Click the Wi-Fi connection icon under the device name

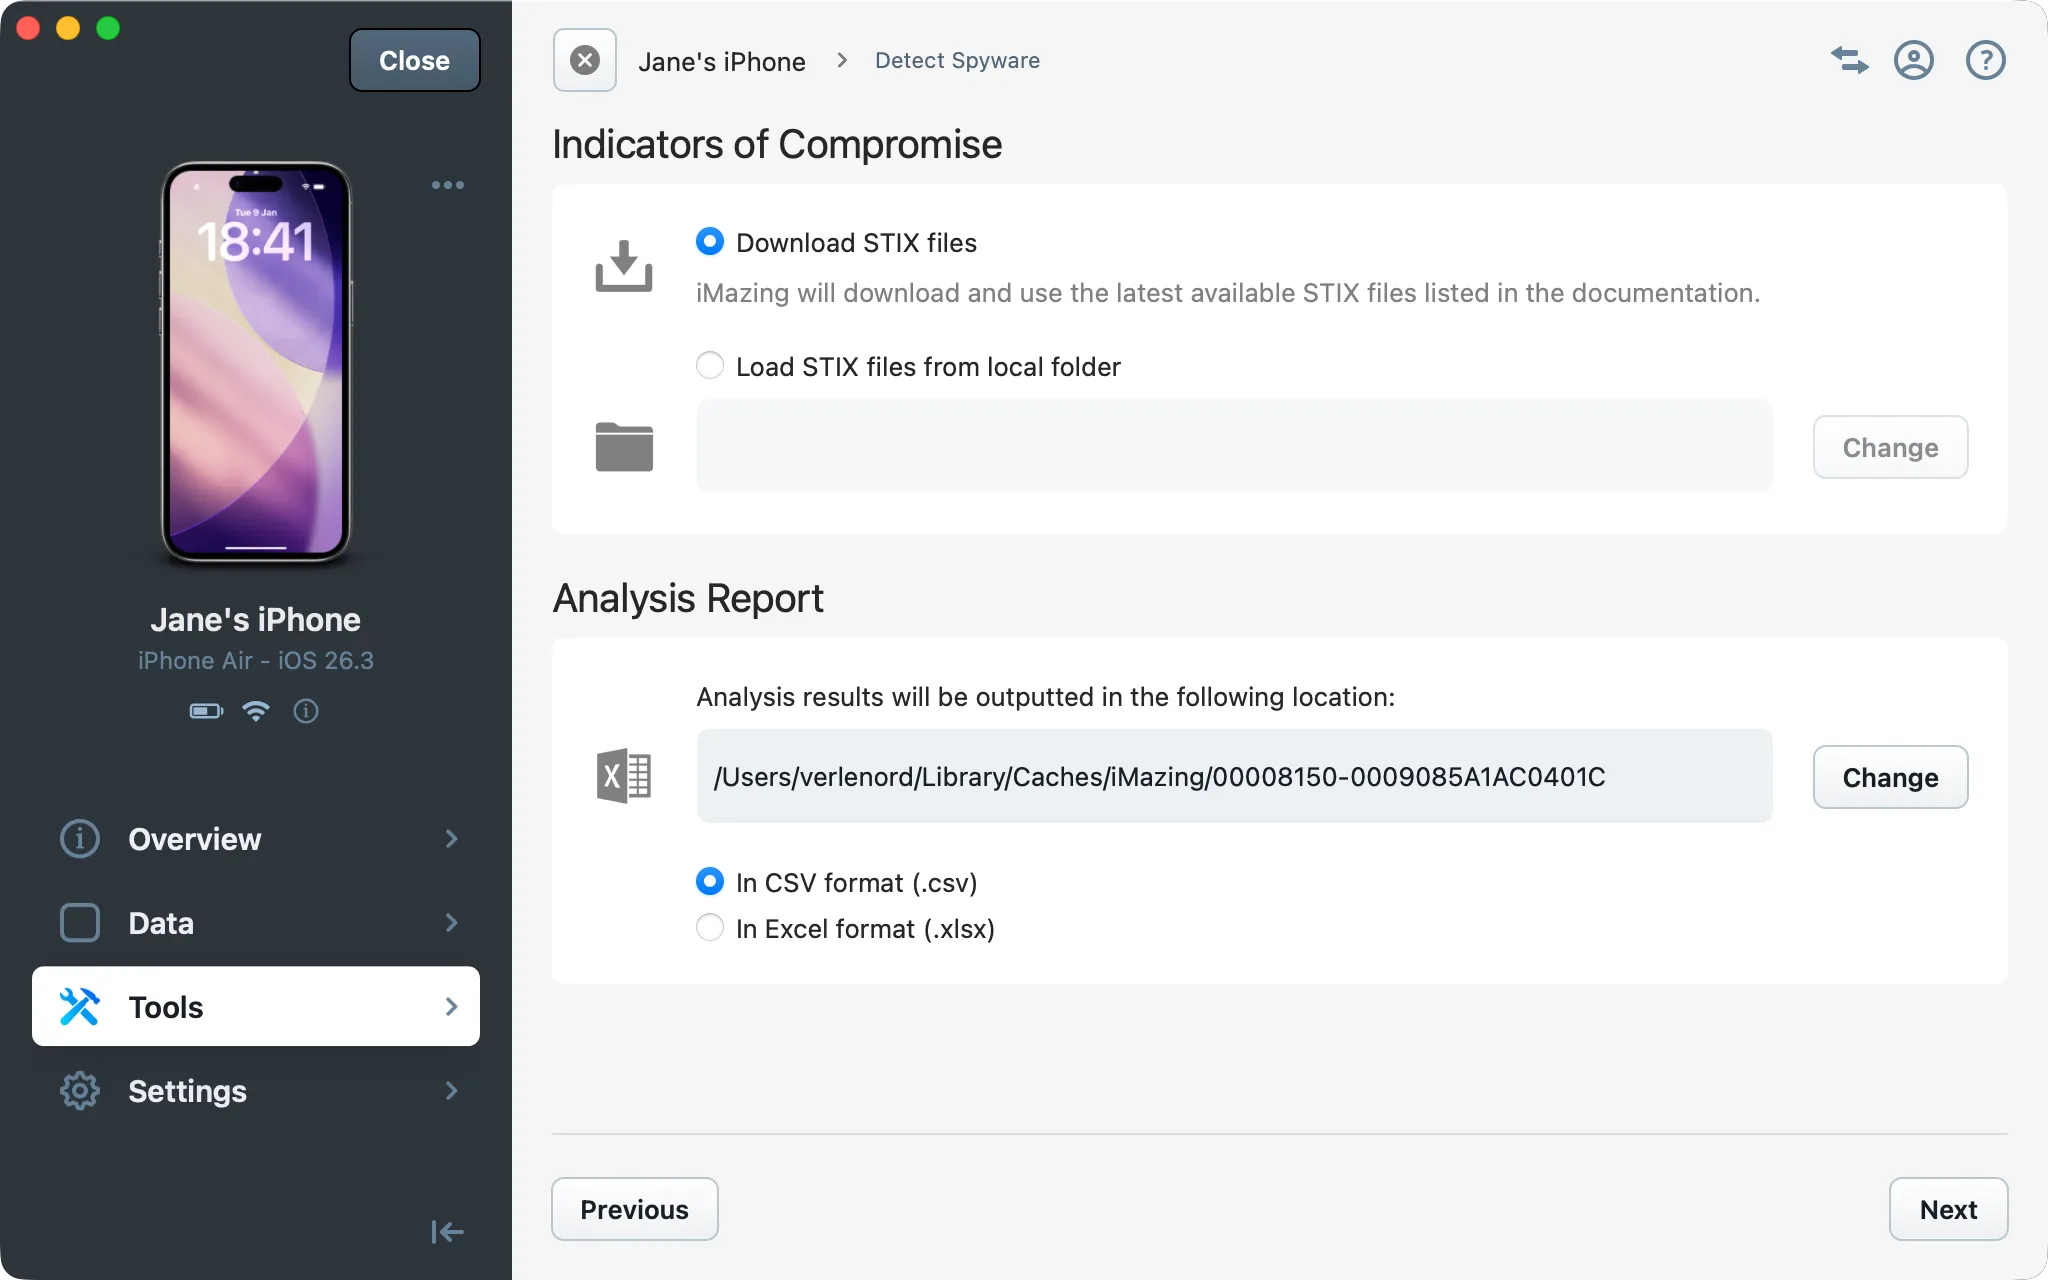[x=256, y=711]
